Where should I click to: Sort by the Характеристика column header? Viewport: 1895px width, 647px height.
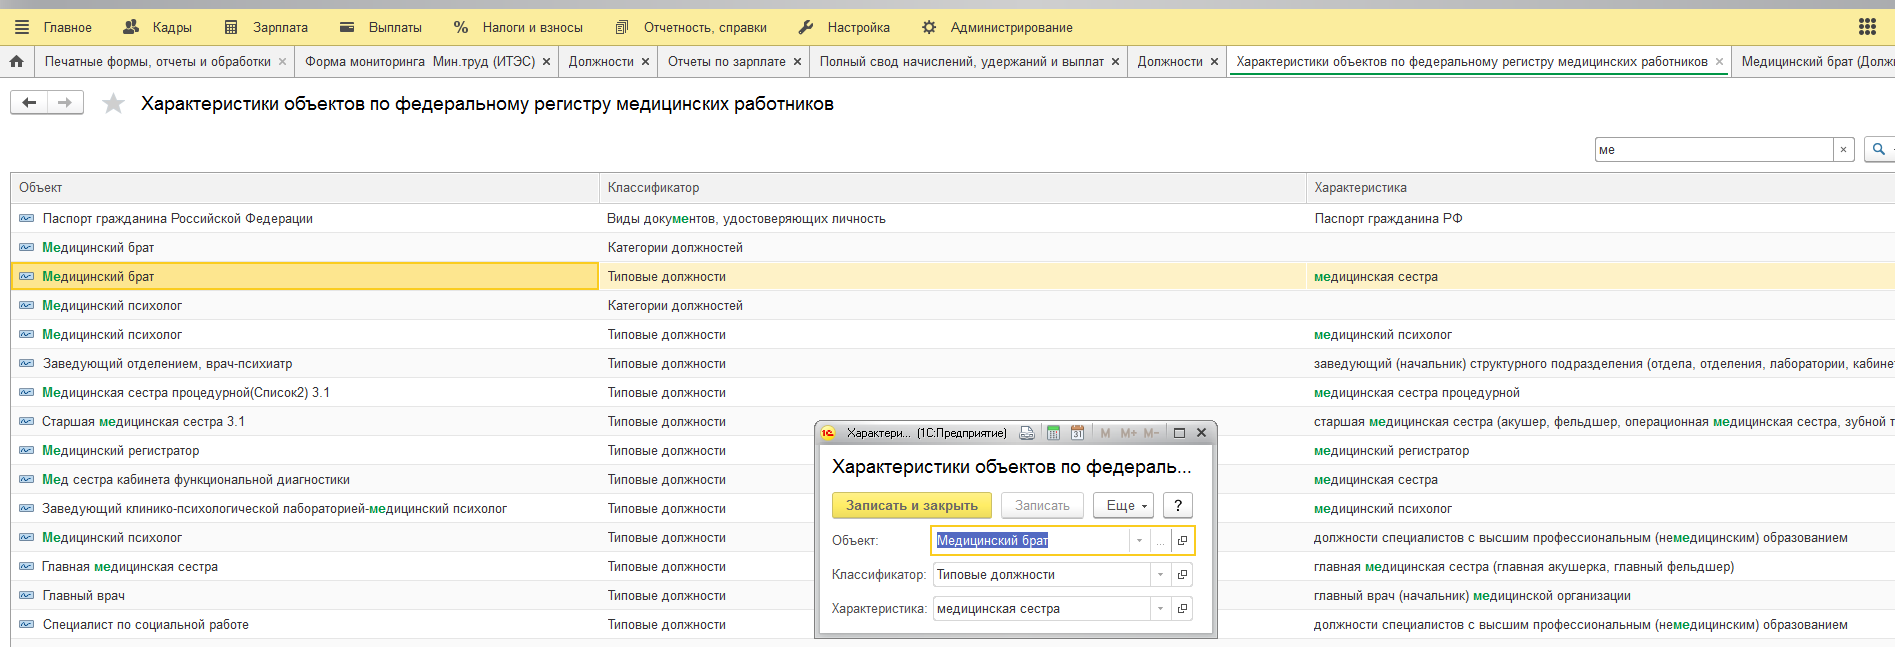pyautogui.click(x=1600, y=188)
